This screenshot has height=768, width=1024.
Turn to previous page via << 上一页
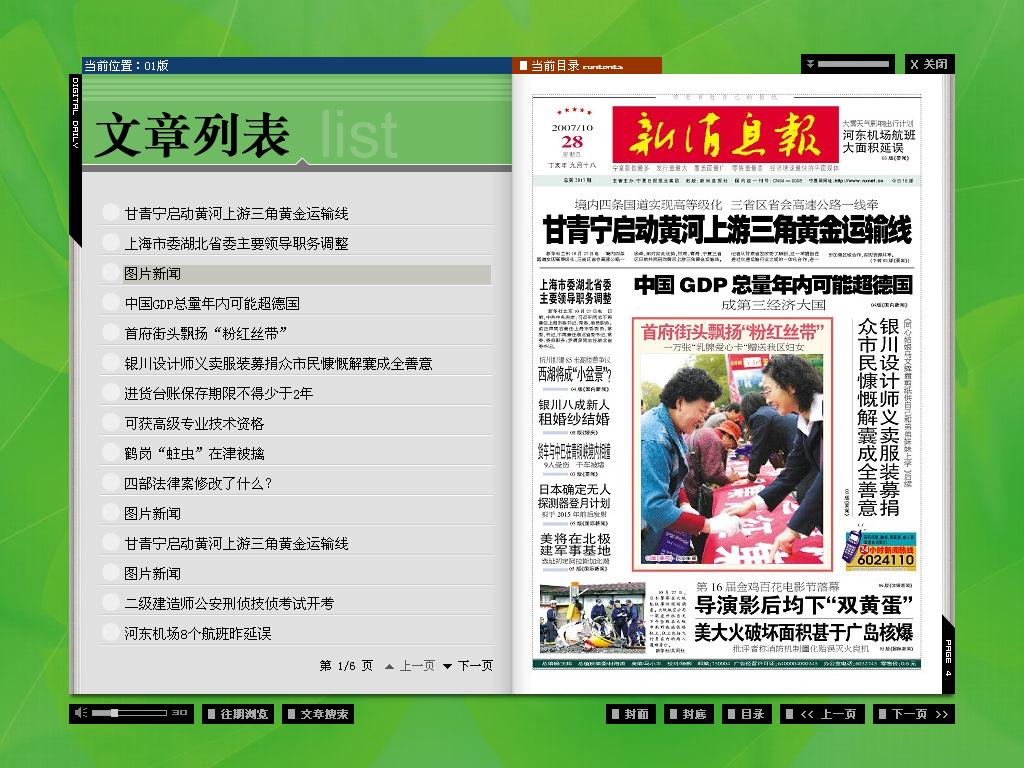[822, 714]
